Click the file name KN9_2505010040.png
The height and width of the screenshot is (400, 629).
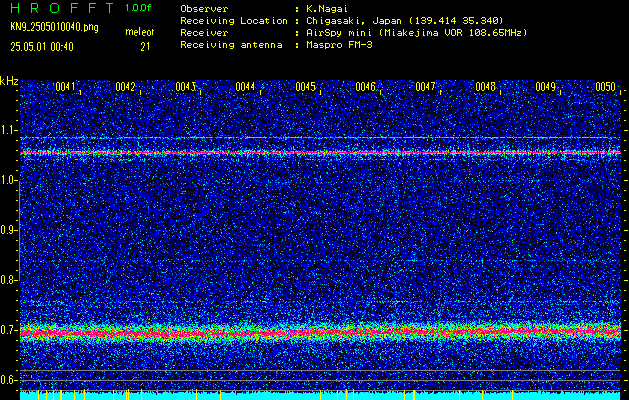(x=54, y=27)
